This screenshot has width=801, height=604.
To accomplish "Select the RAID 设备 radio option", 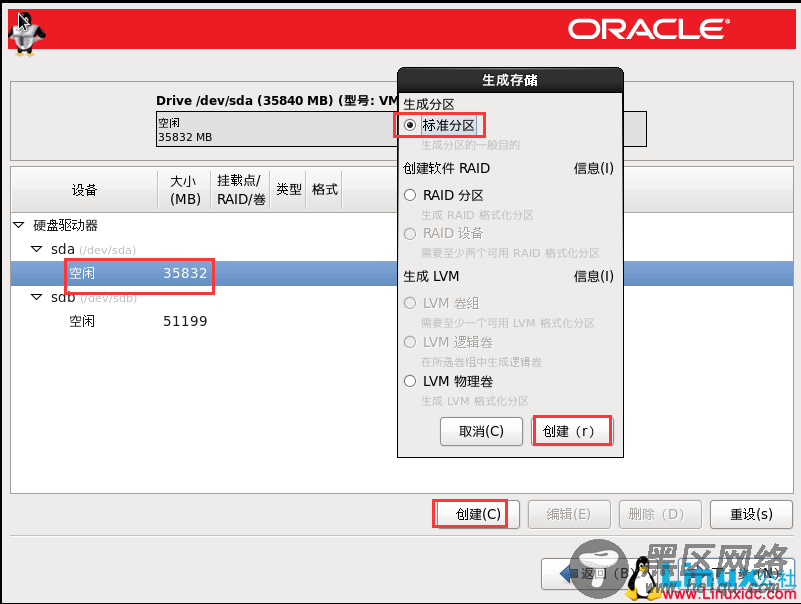I will coord(410,234).
